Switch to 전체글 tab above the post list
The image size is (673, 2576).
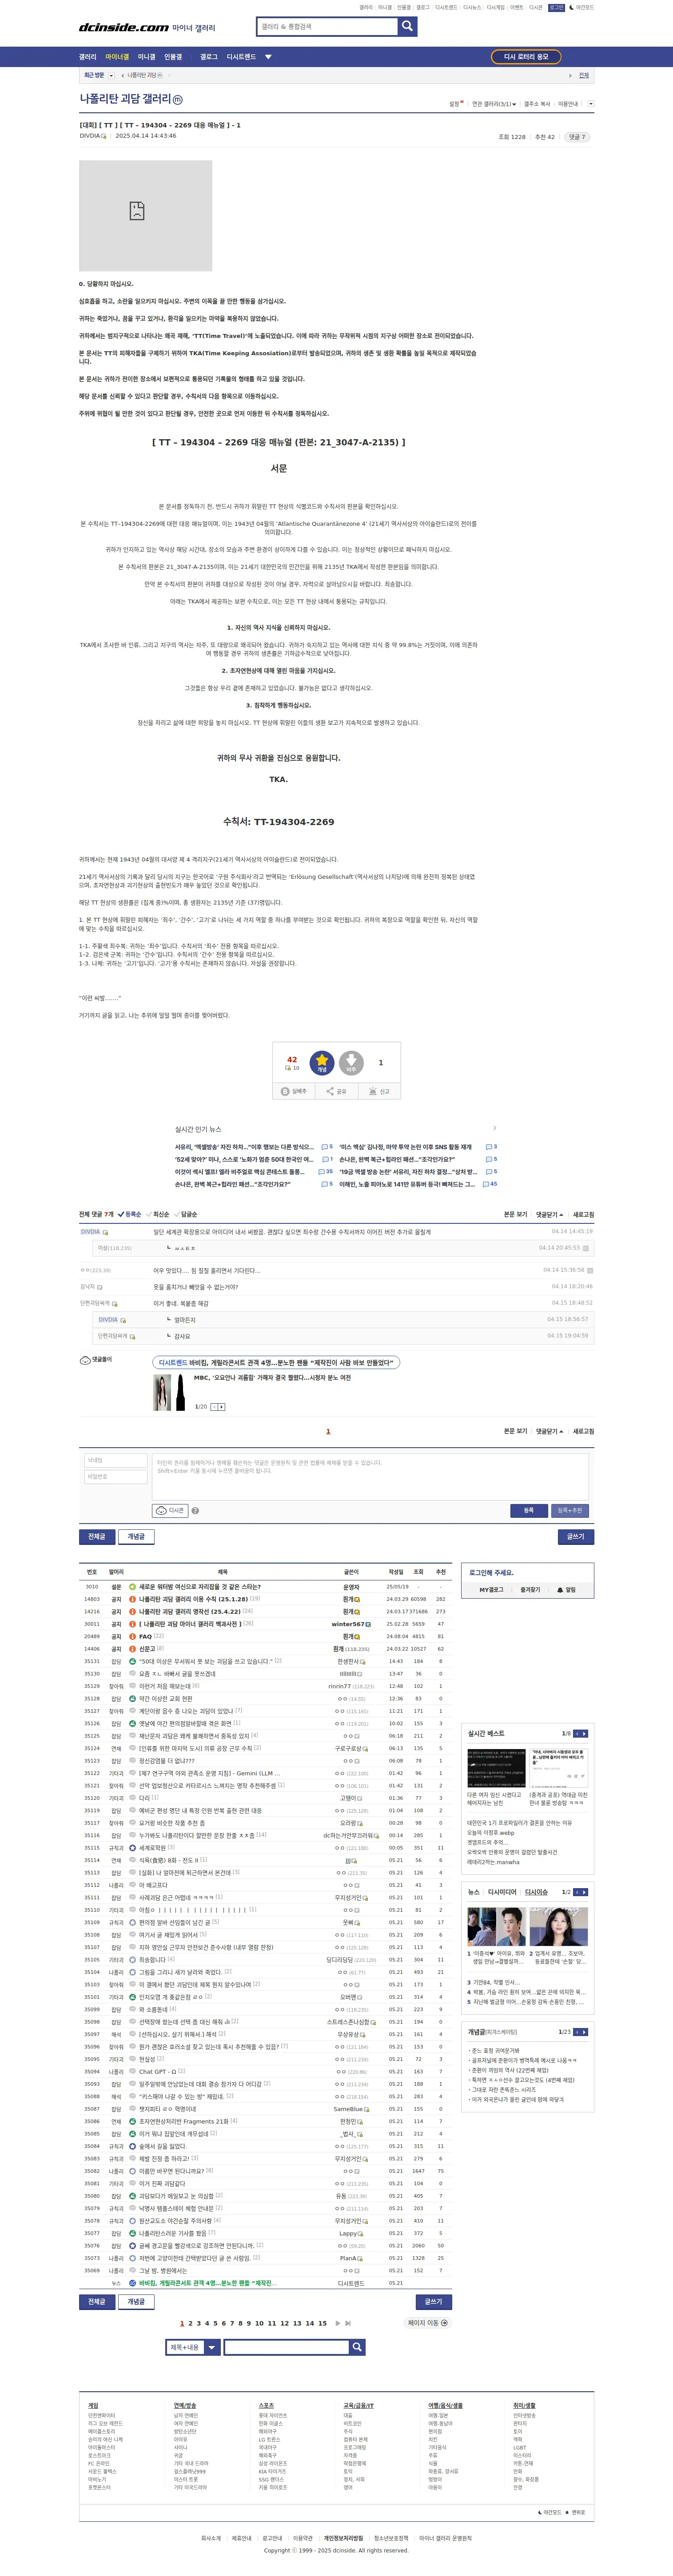coord(97,1536)
